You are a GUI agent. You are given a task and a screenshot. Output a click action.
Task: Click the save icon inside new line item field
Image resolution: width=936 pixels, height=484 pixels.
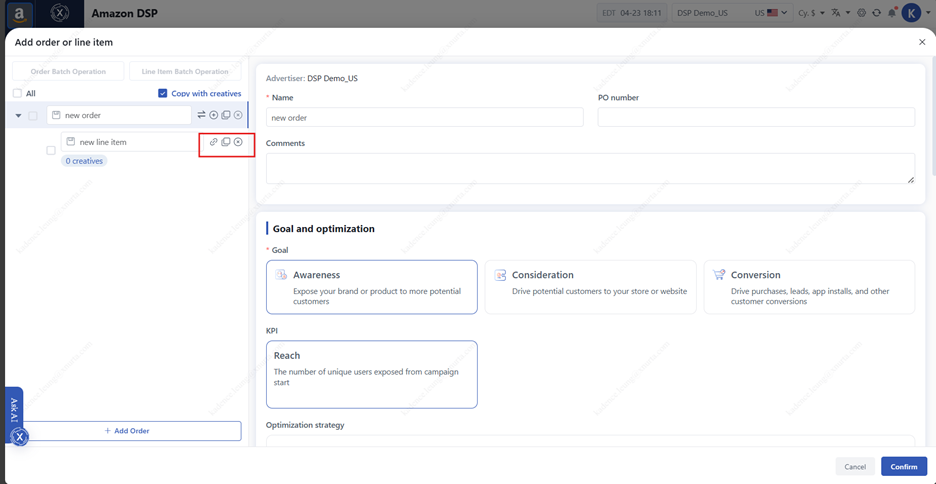pyautogui.click(x=70, y=142)
